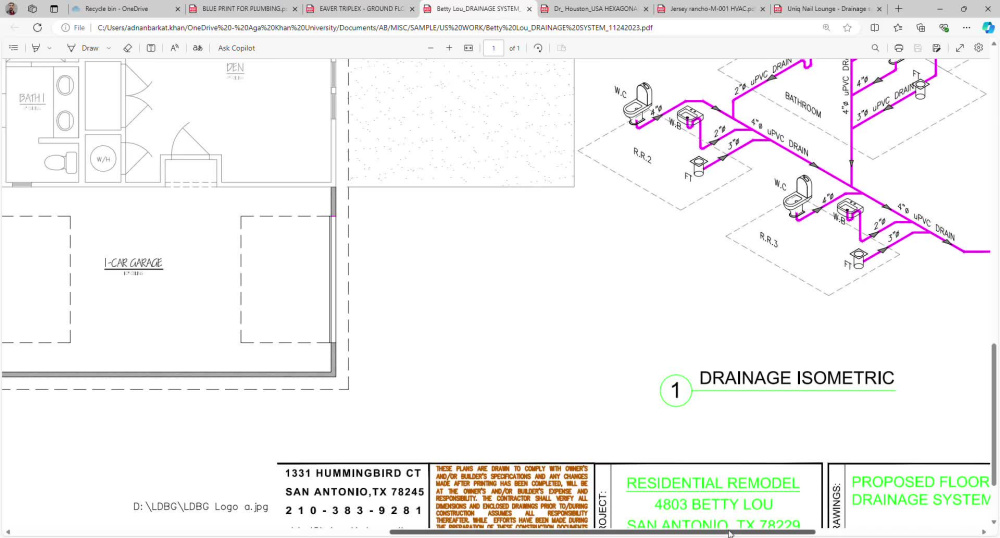Switch to Uniq Nail Lounge - Drainage tab
This screenshot has width=1000, height=538.
(827, 9)
